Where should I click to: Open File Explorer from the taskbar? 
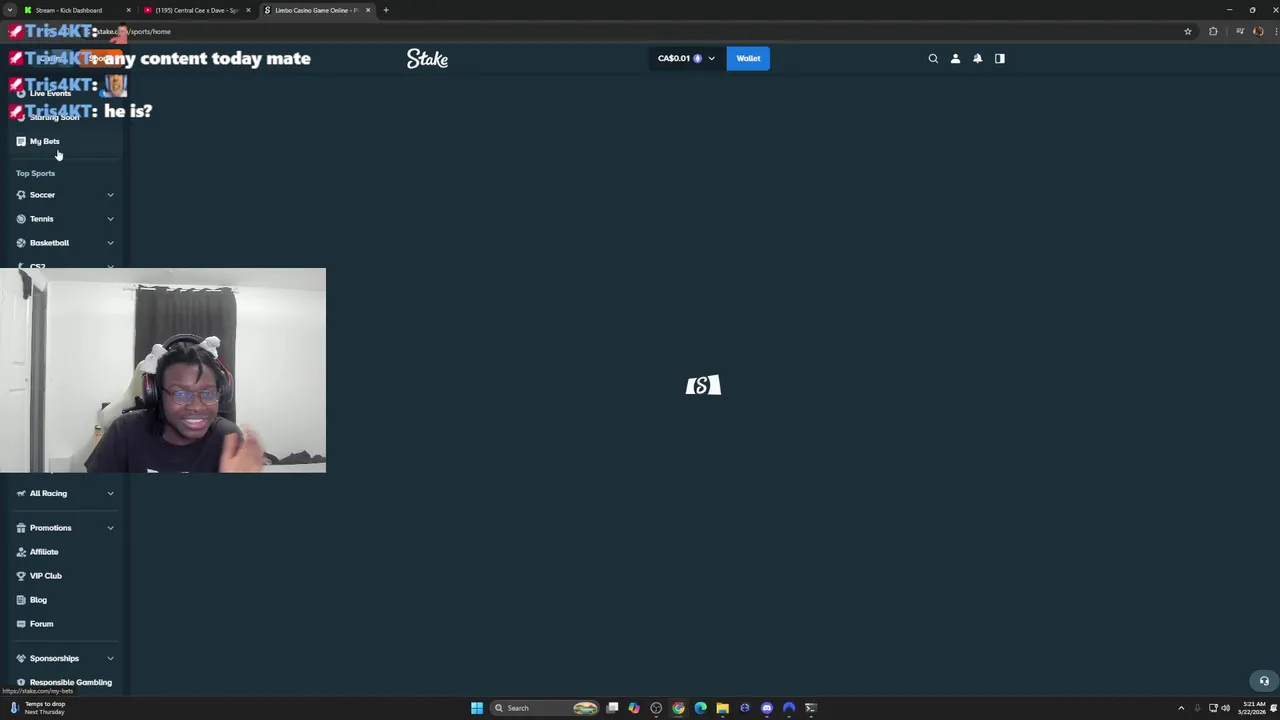pyautogui.click(x=722, y=708)
